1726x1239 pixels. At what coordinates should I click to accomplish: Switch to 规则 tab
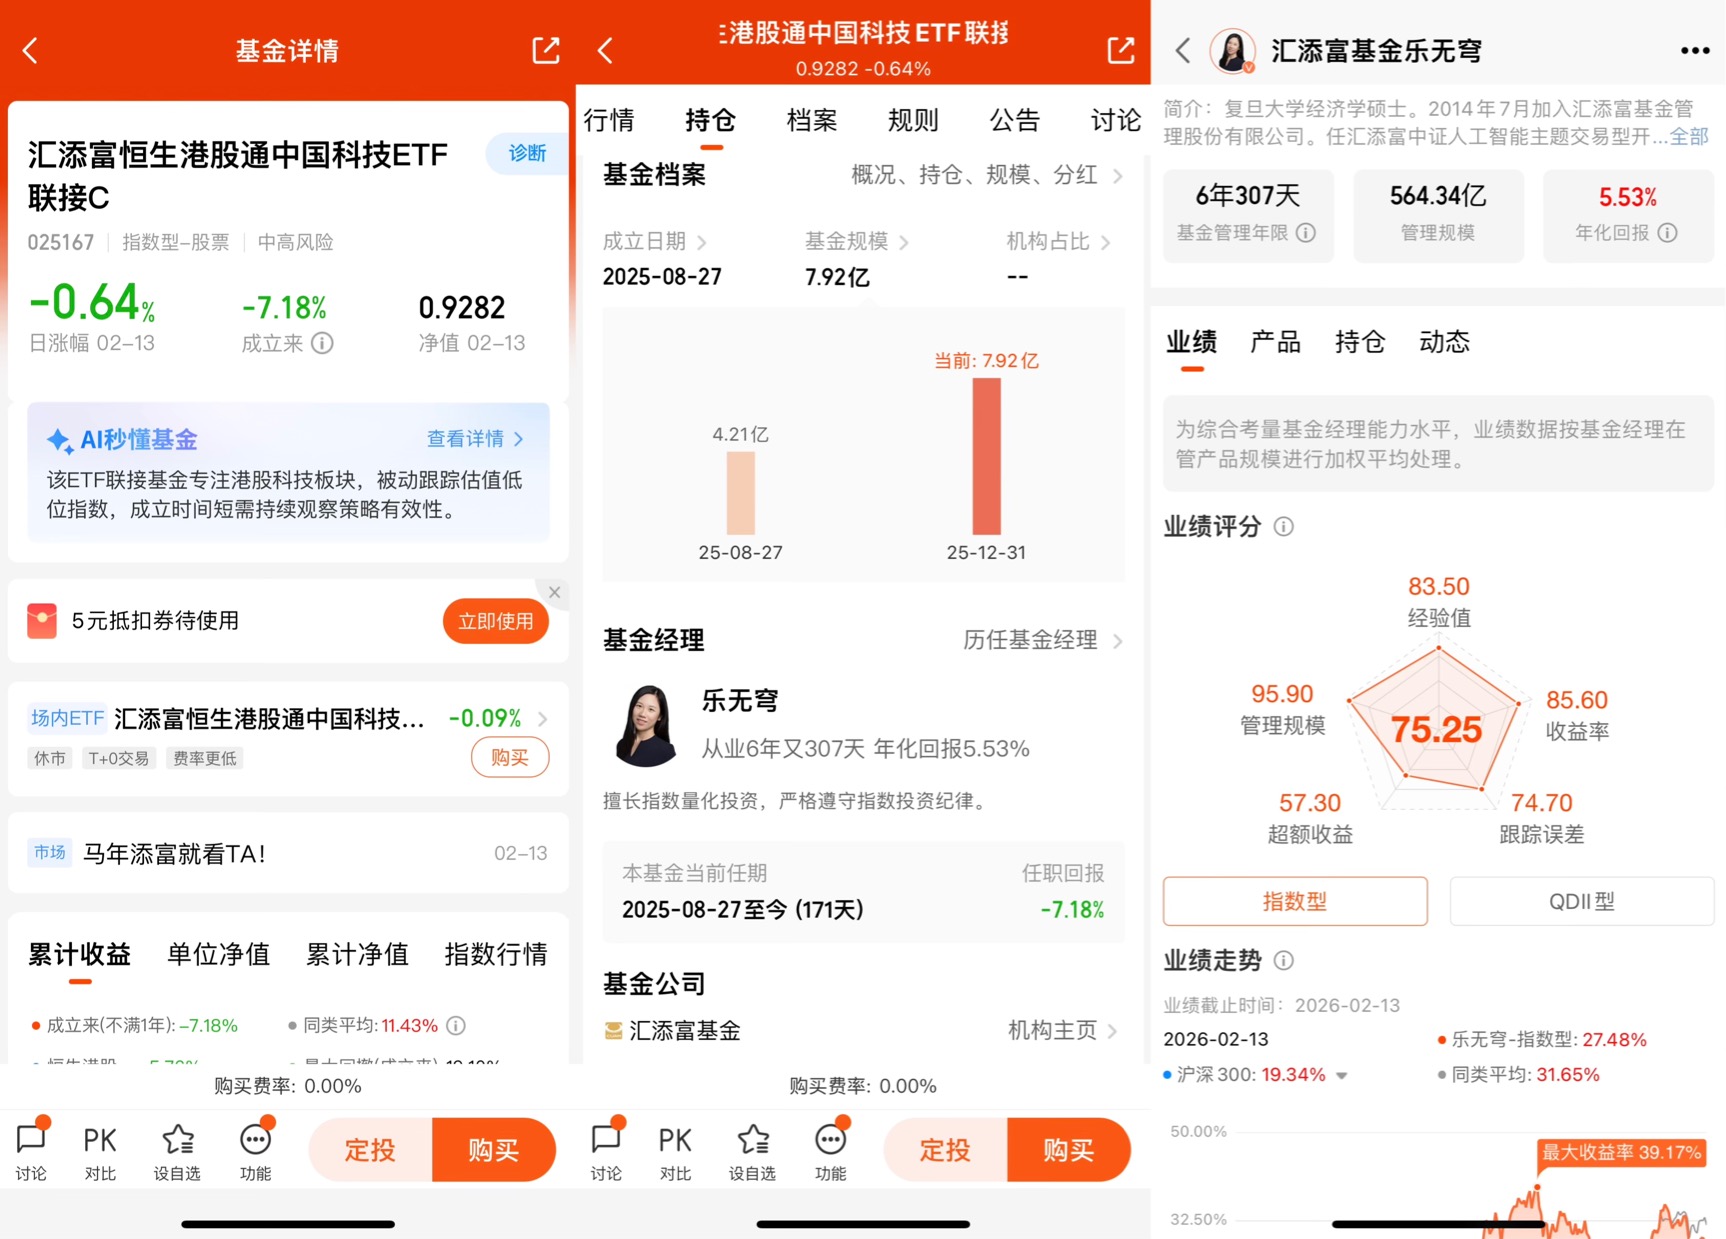point(913,121)
